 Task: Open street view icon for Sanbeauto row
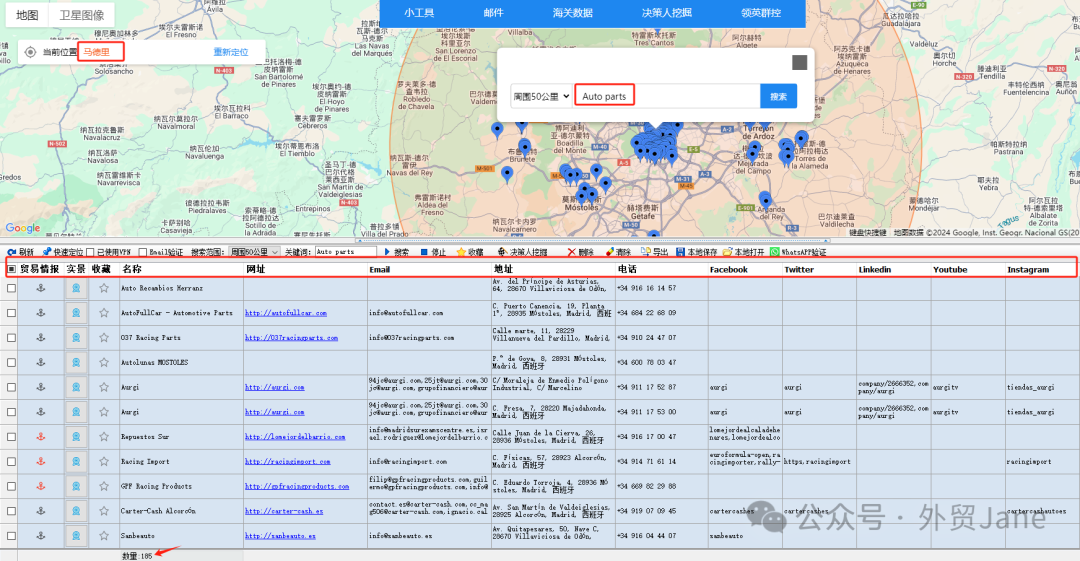76,536
